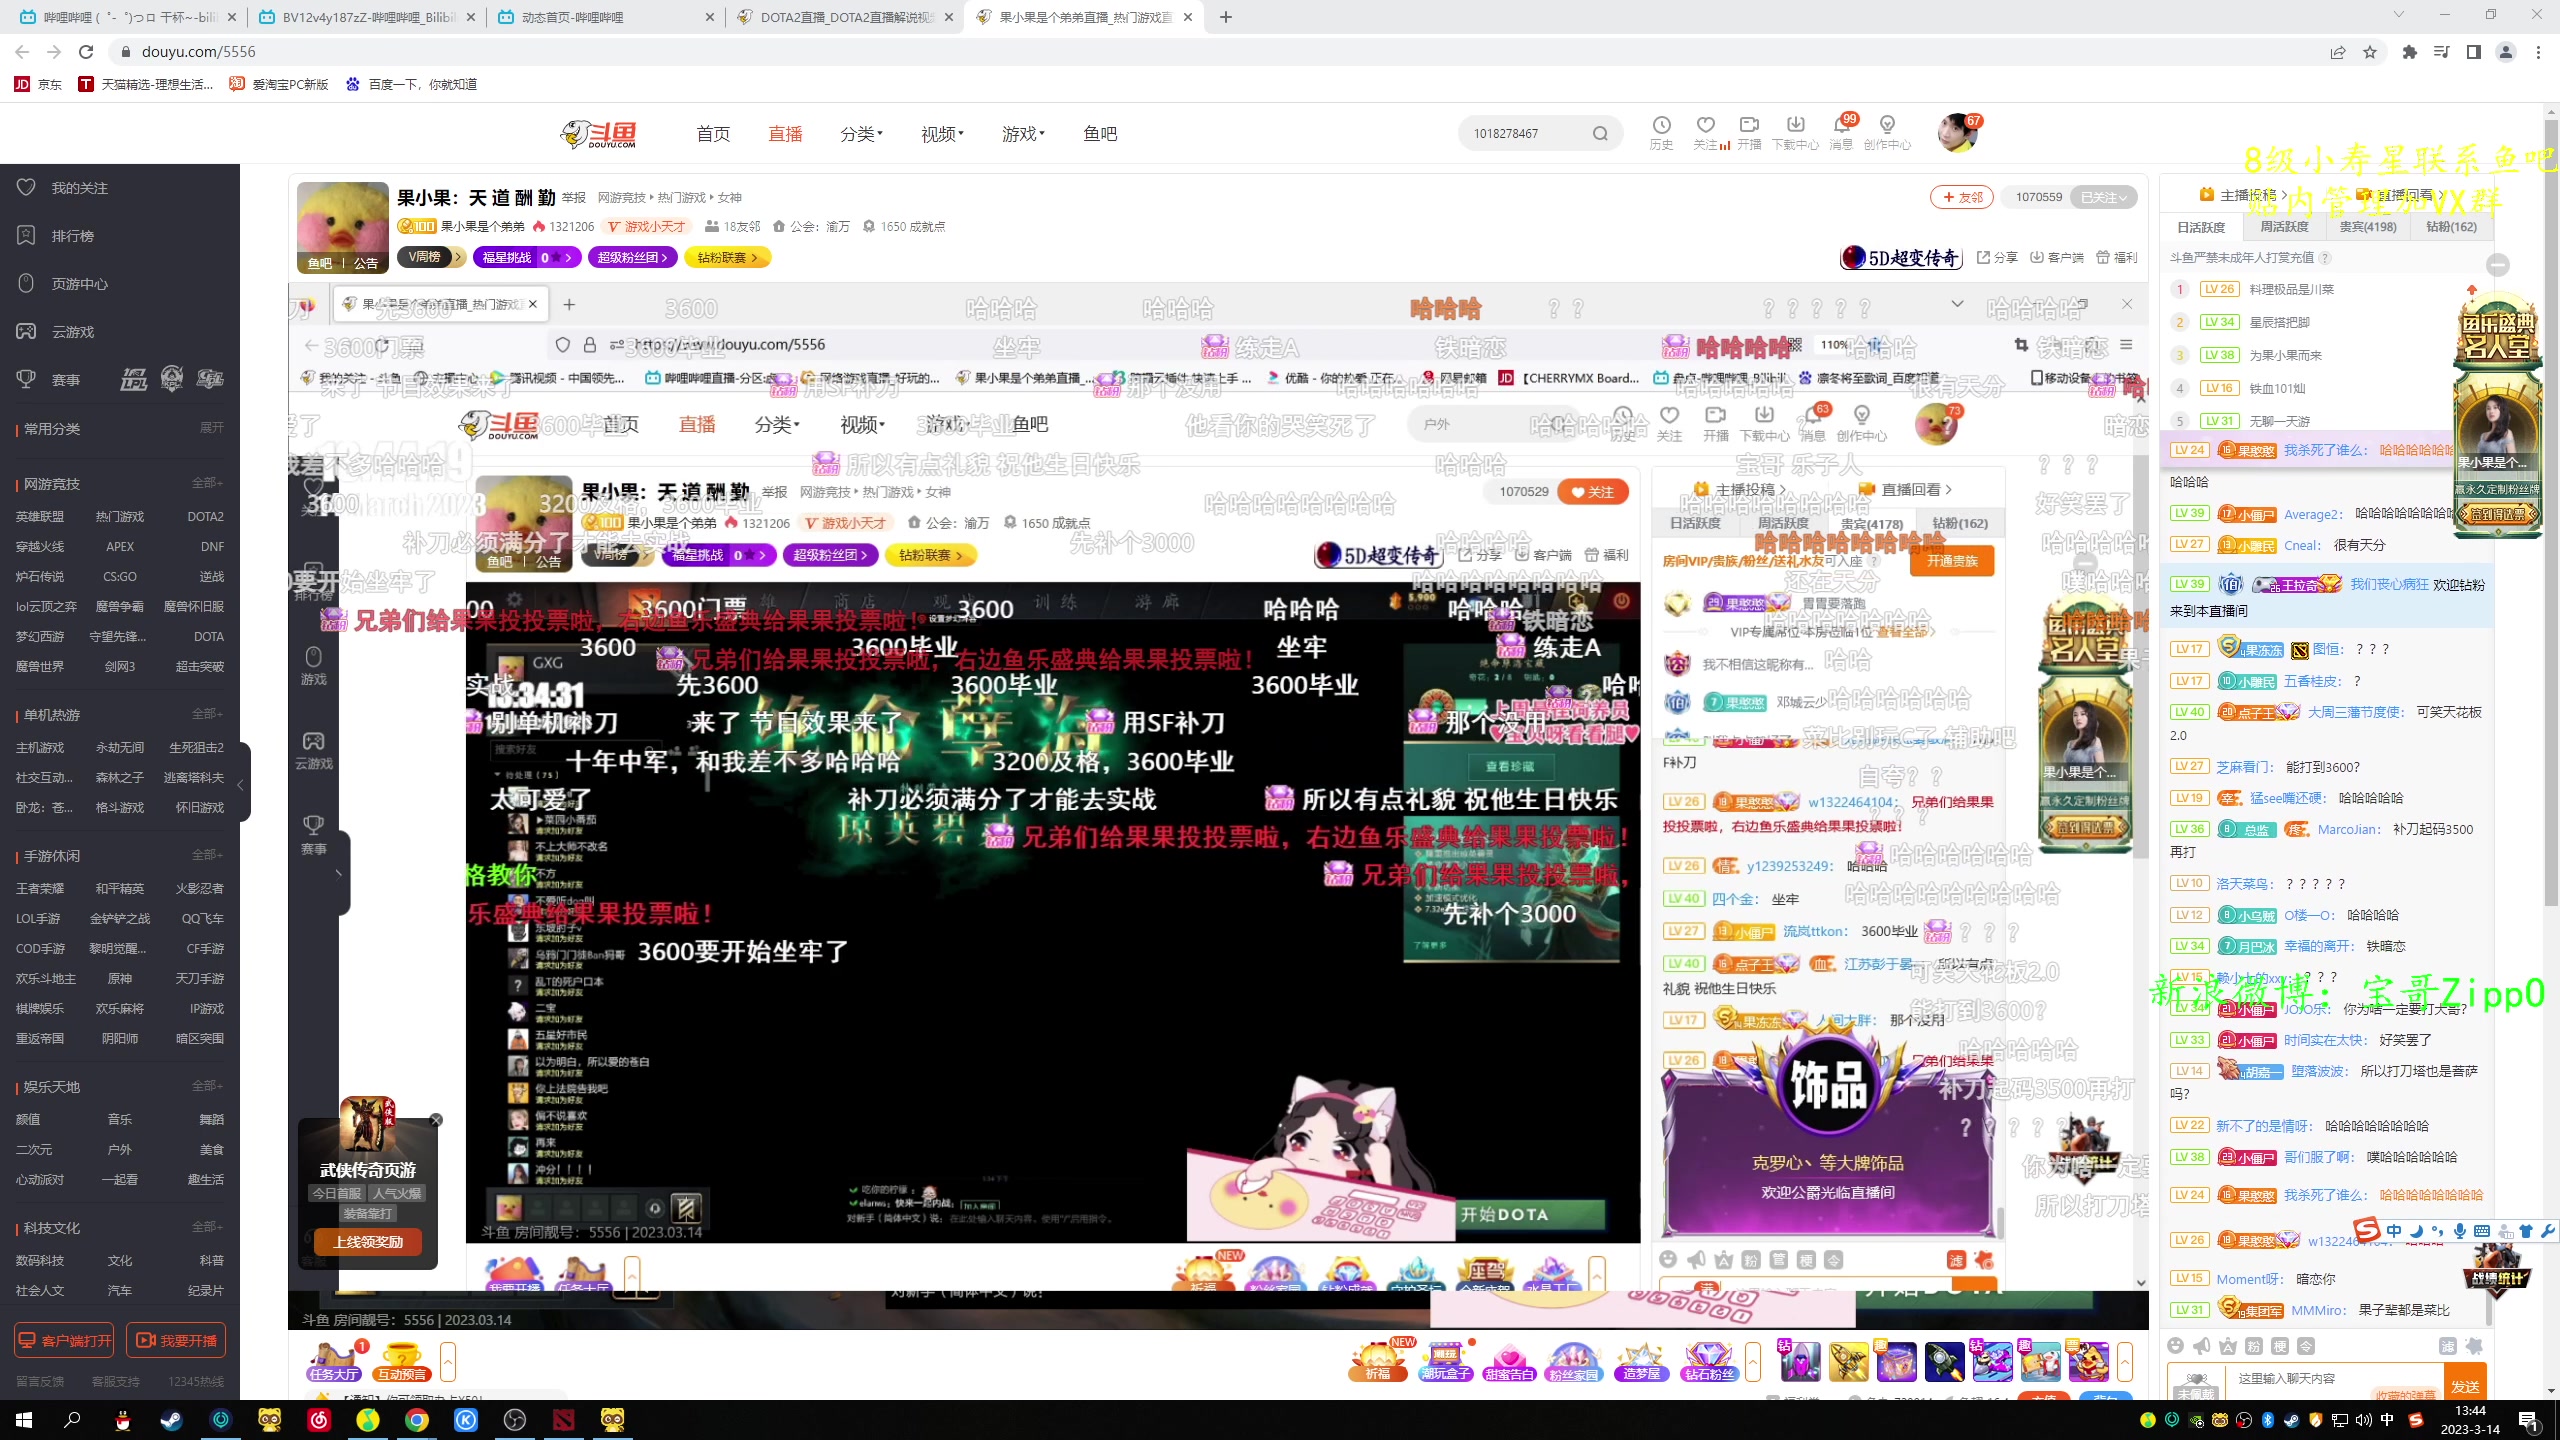Open the 直播 item in the top nav
2560x1440 pixels.
pos(785,134)
